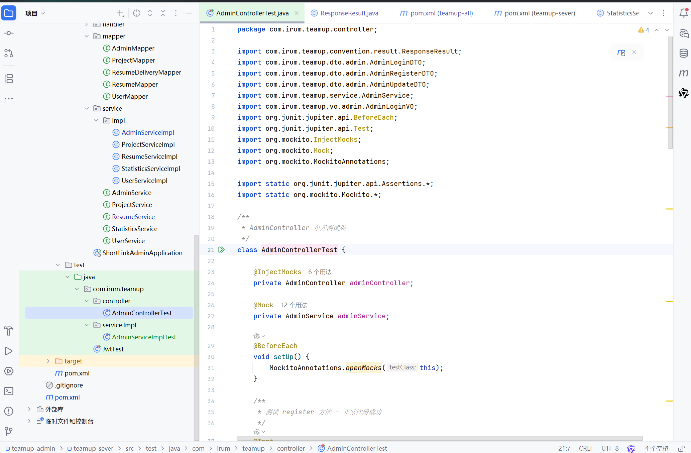Open the Run tool window icon
The width and height of the screenshot is (691, 453).
point(8,351)
